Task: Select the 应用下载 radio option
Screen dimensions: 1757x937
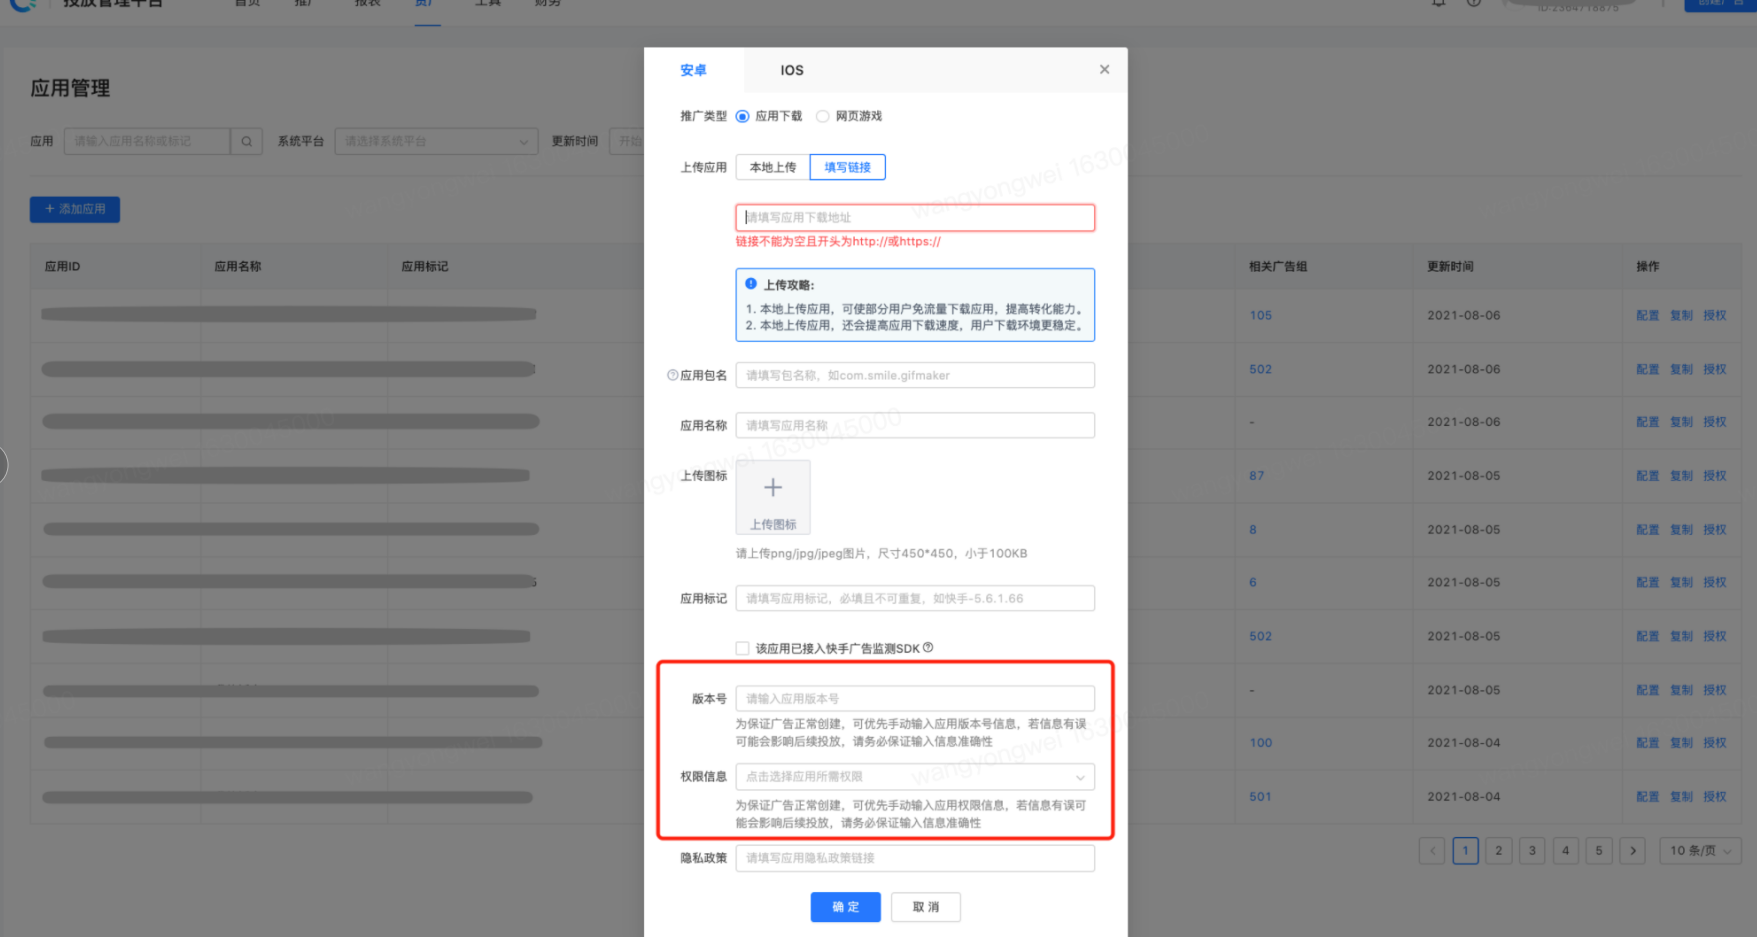Action: (x=742, y=117)
